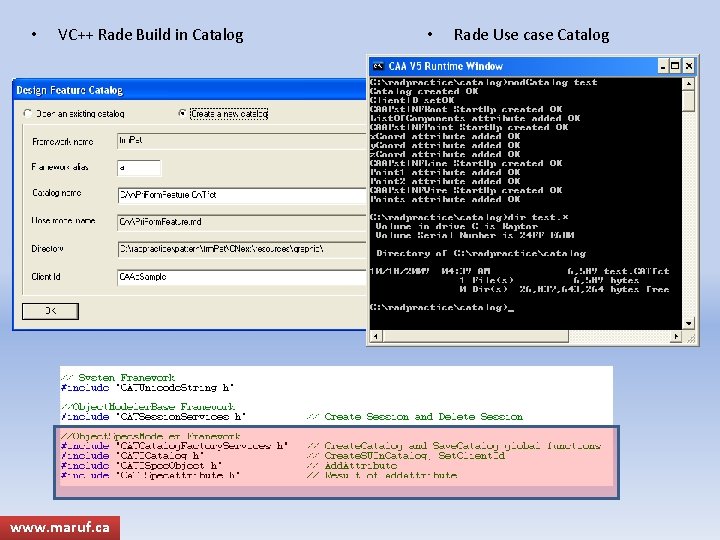The image size is (720, 540).
Task: Click '#include CATISpecObject.h' code line
Action: (x=141, y=466)
